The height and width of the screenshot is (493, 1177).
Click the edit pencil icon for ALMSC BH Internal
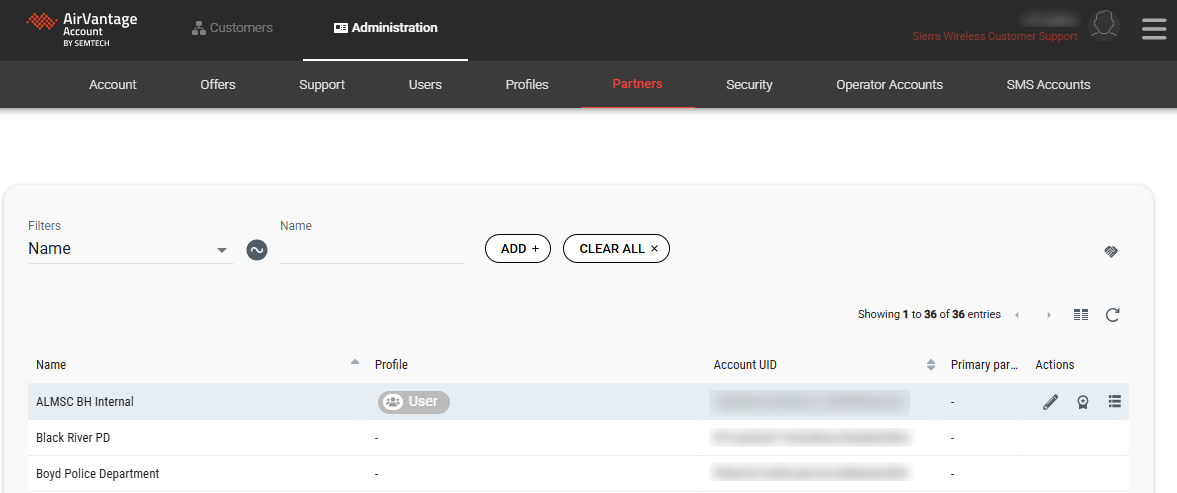tap(1050, 402)
